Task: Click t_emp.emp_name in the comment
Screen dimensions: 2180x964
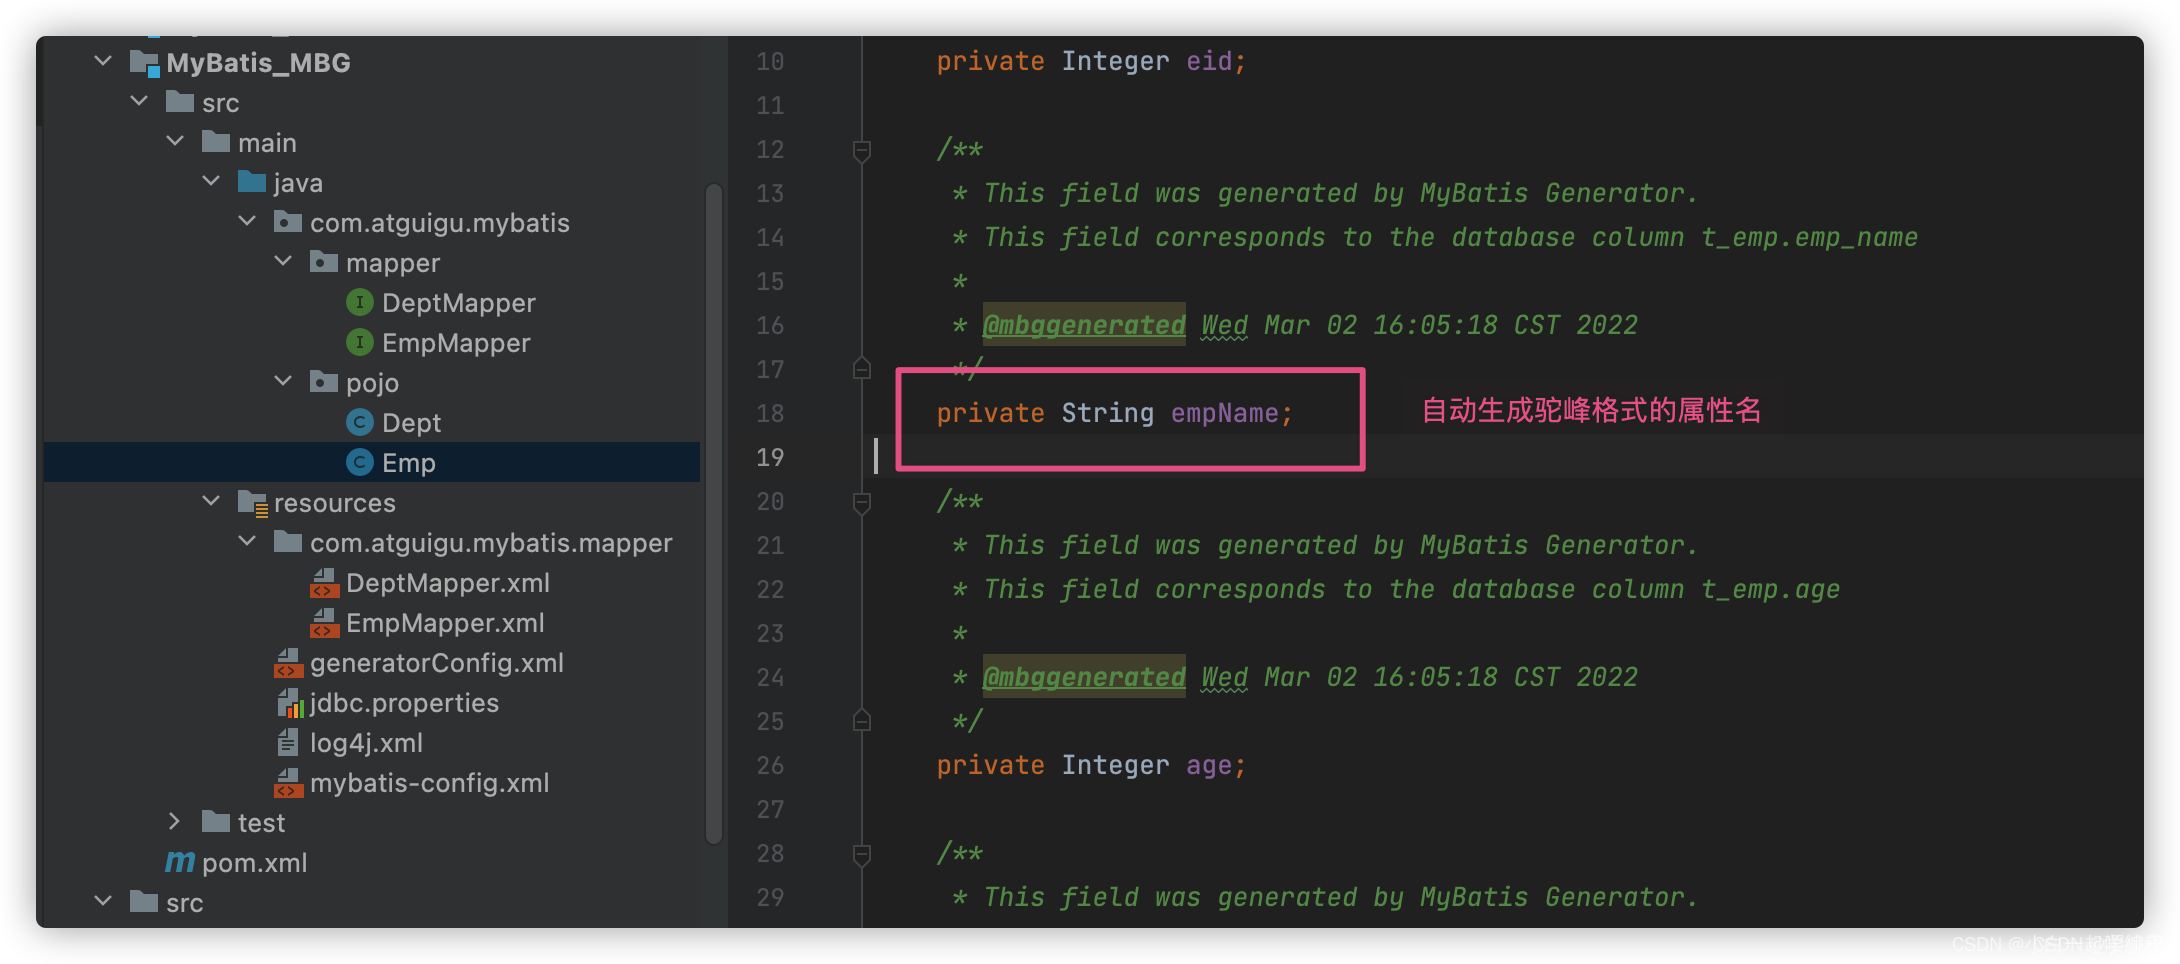Action: tap(1809, 237)
